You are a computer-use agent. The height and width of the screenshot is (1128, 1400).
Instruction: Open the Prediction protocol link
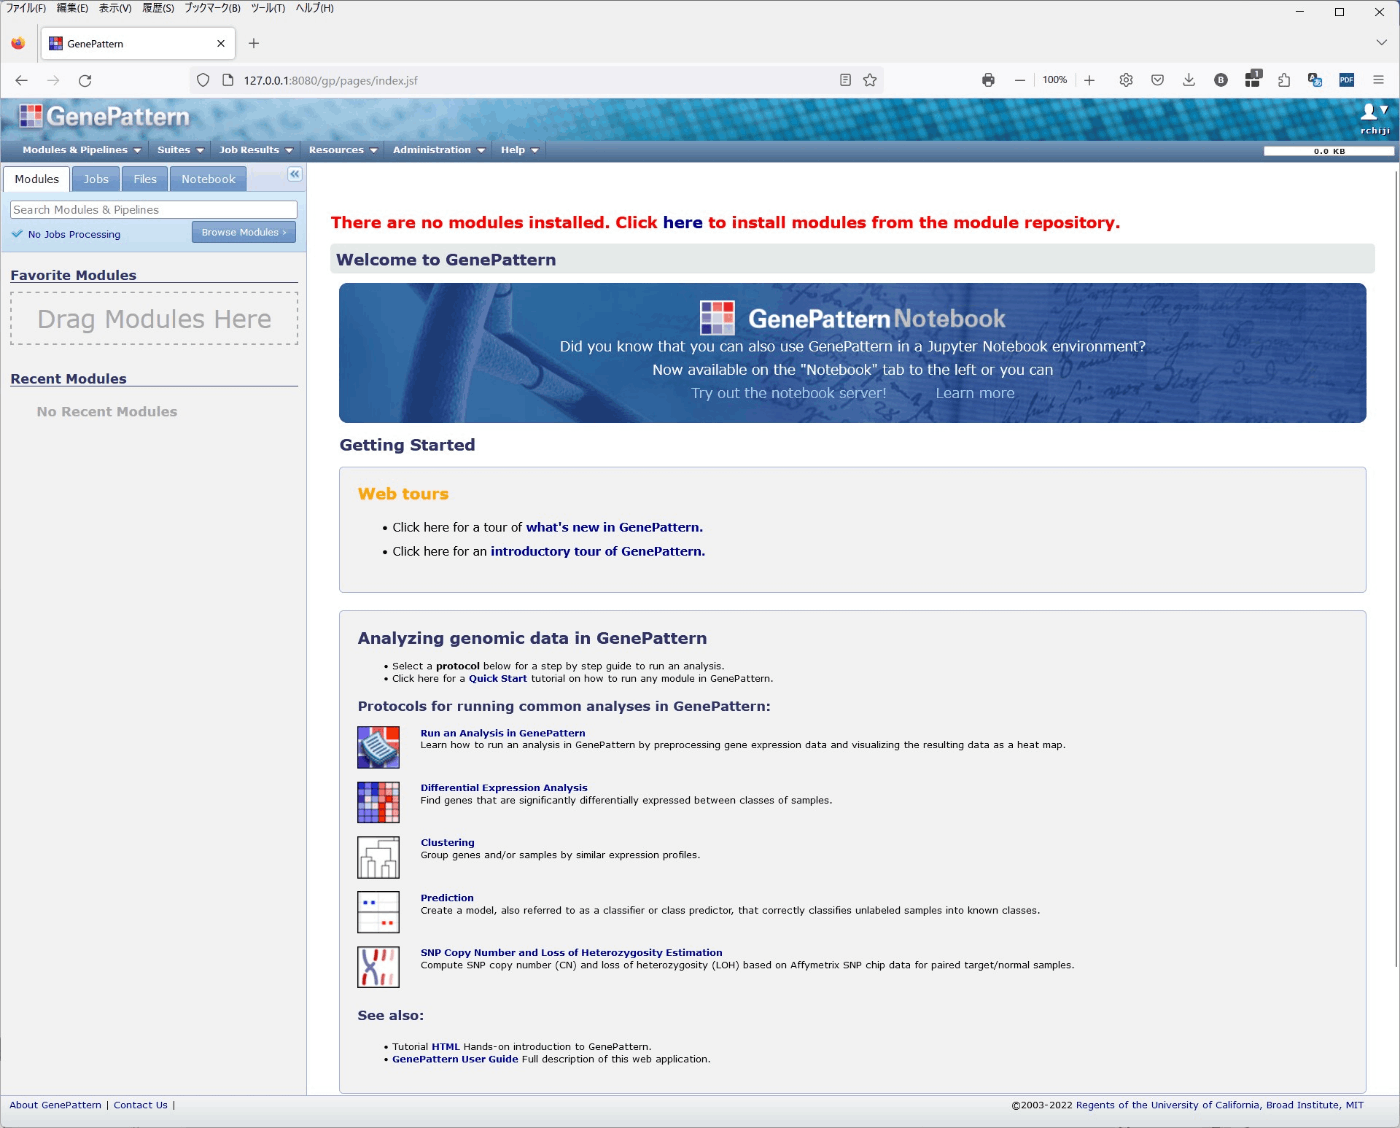(x=447, y=898)
